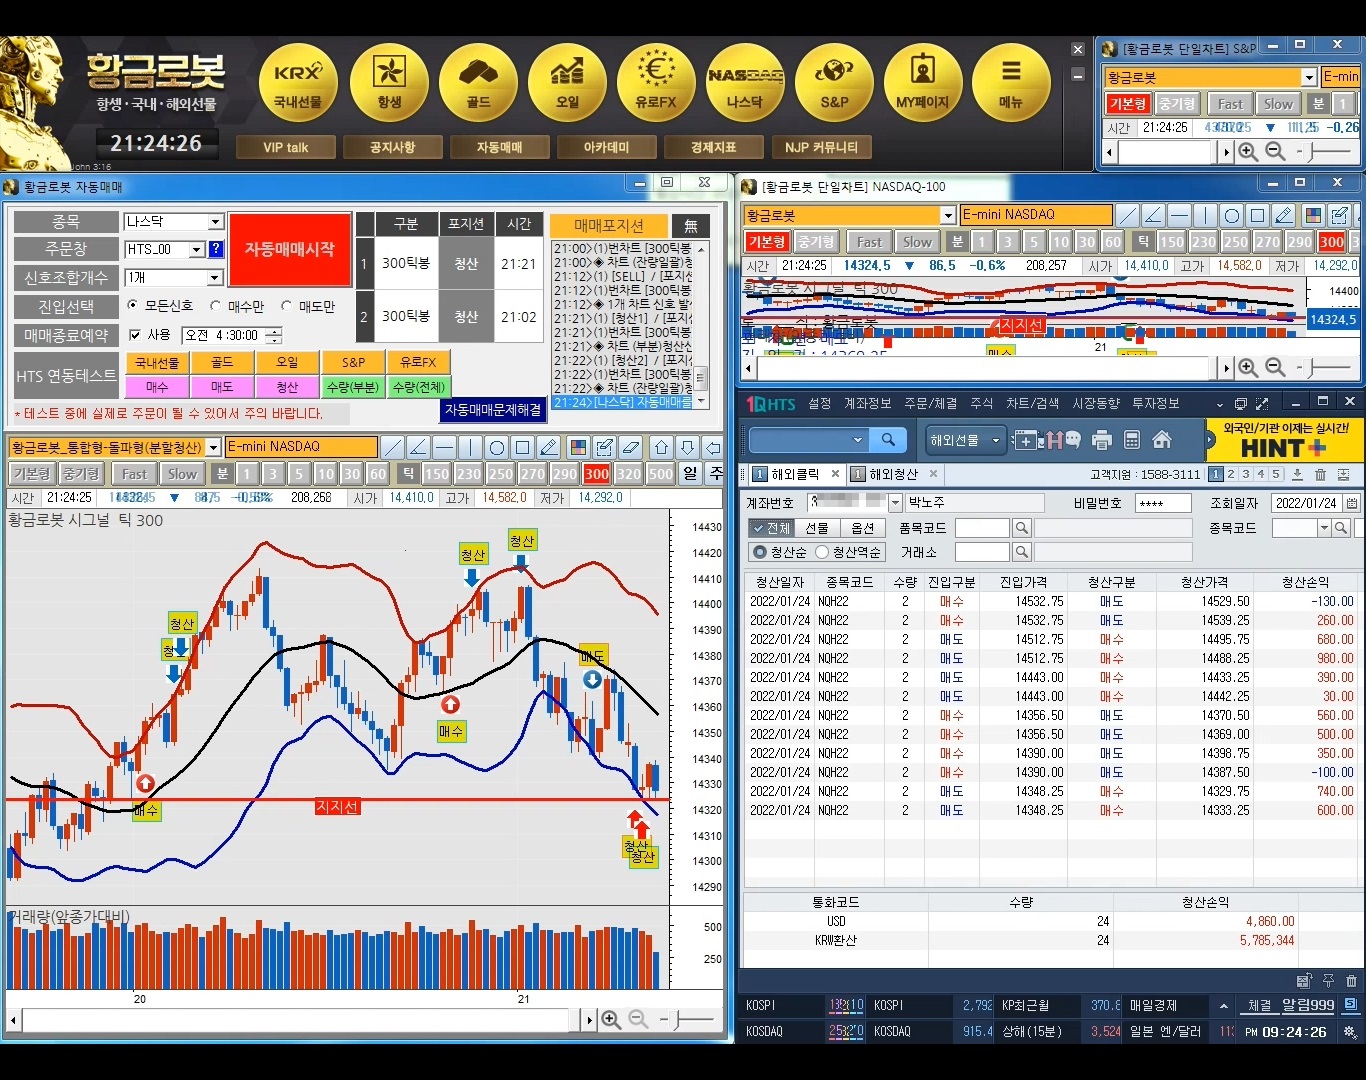Select circle drawing tool in main chart toolbar
1368x1080 pixels.
click(x=496, y=447)
